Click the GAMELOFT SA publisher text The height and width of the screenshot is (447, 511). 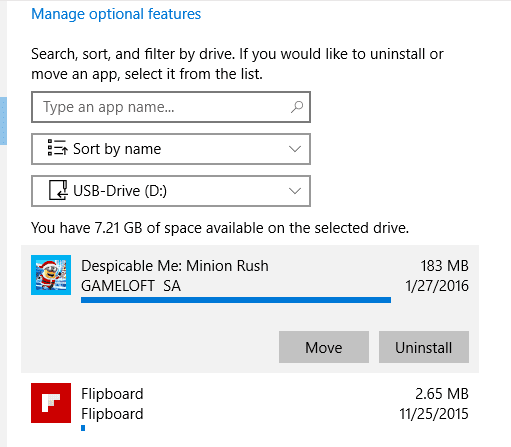131,286
